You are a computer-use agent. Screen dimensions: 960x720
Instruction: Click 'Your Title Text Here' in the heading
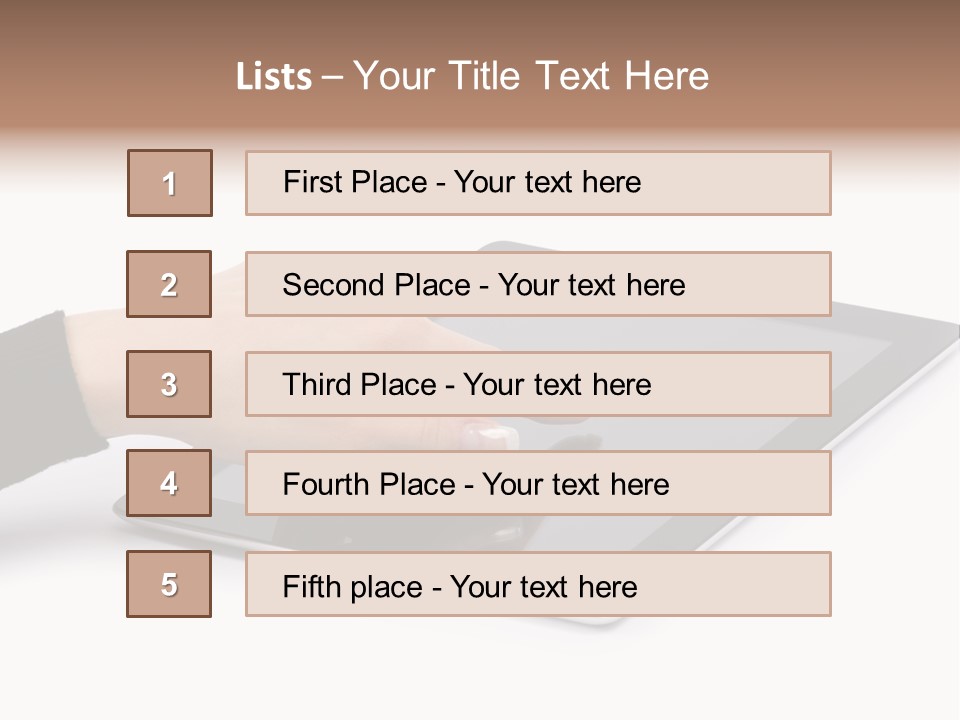coord(531,77)
